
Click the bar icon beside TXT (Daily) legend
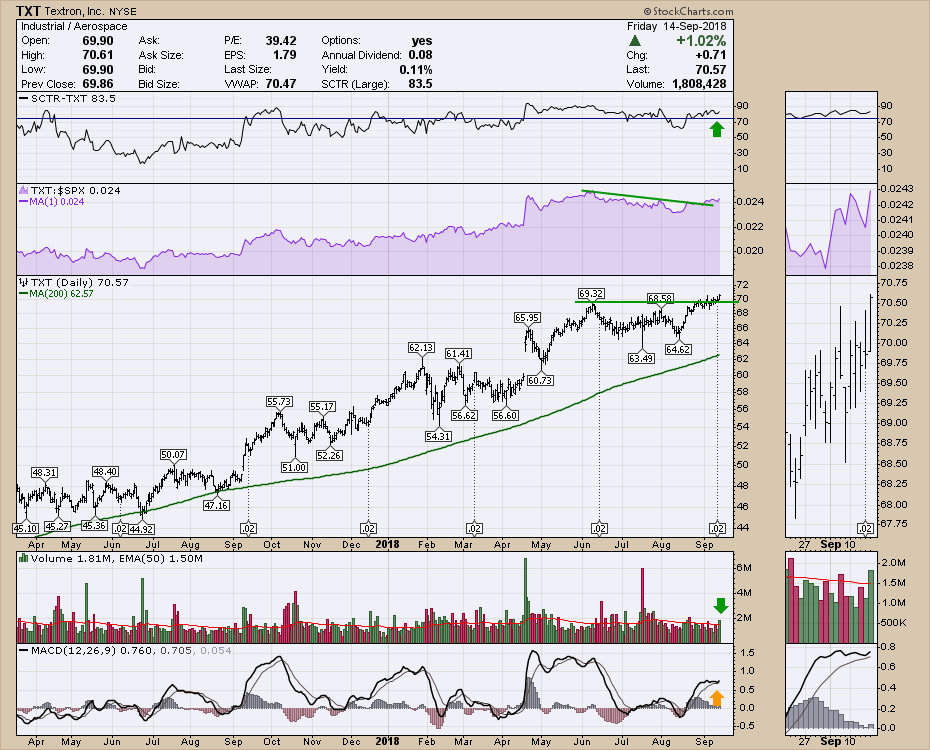point(24,282)
